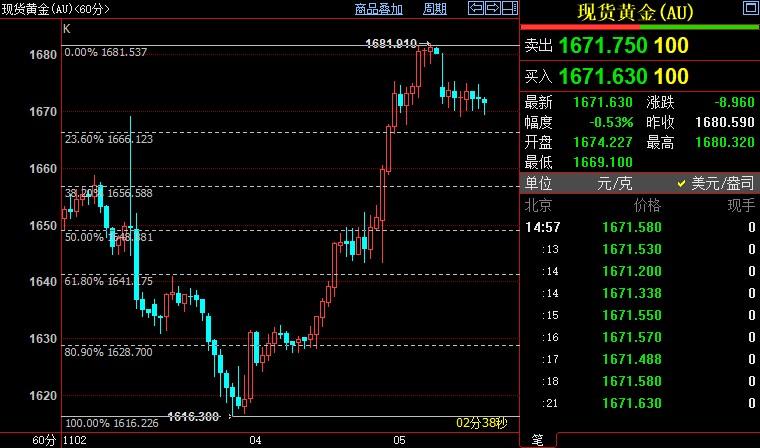Click the right arrow navigation icon
The width and height of the screenshot is (760, 448).
point(491,9)
